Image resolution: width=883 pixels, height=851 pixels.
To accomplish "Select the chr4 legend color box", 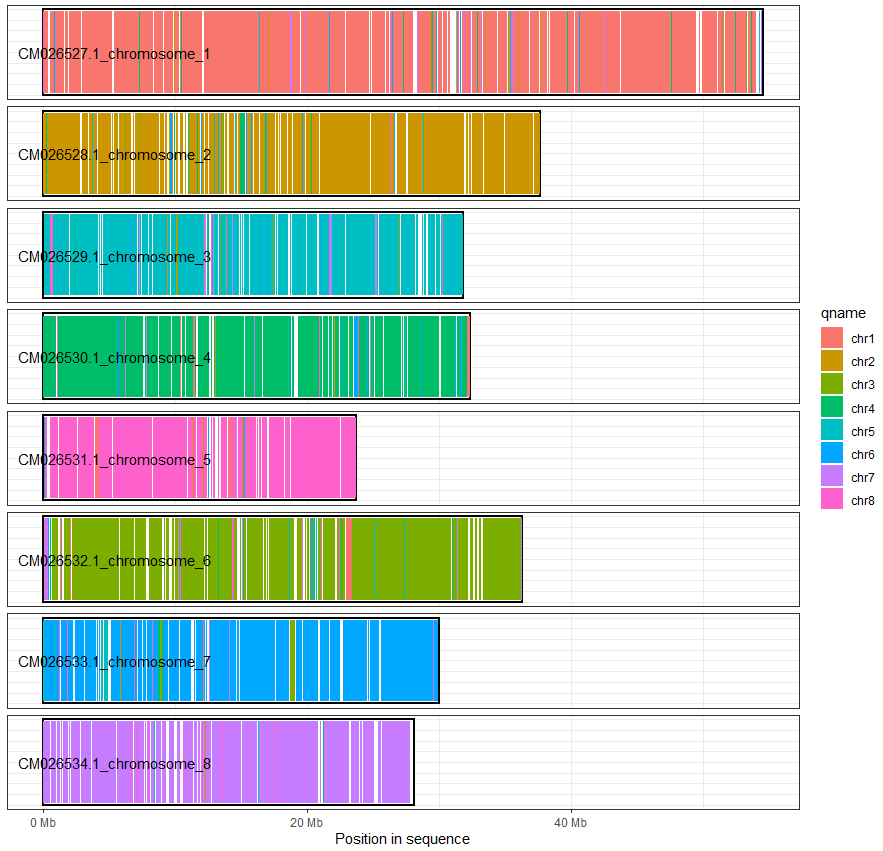I will point(832,407).
